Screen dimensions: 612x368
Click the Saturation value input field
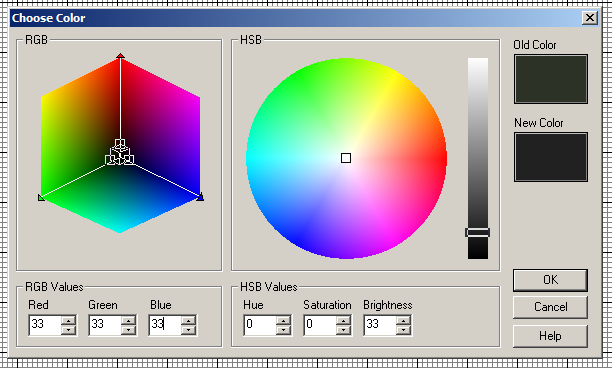pos(320,324)
